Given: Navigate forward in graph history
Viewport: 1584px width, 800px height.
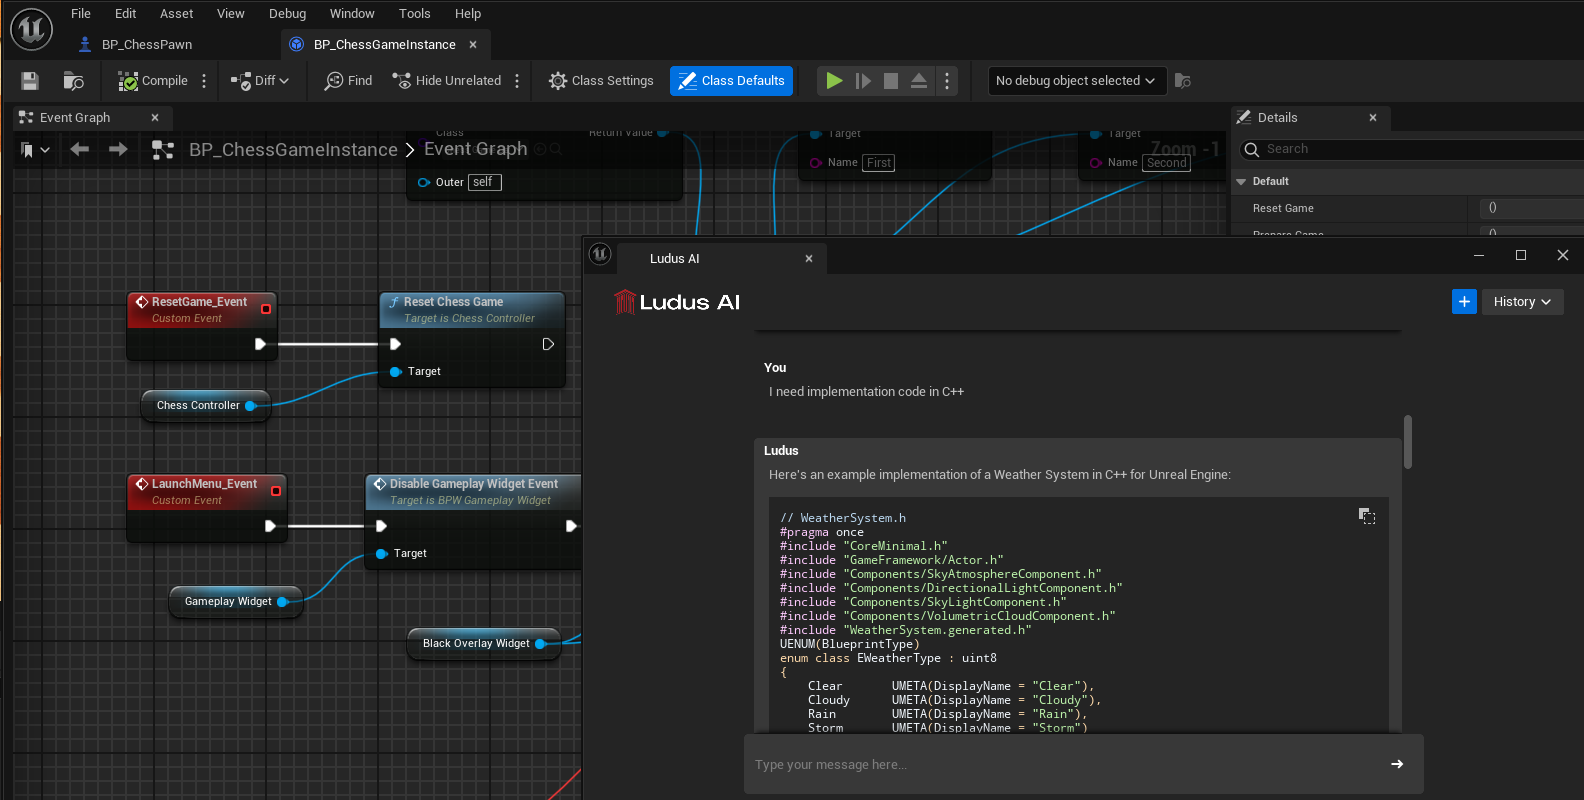Looking at the screenshot, I should (x=118, y=149).
